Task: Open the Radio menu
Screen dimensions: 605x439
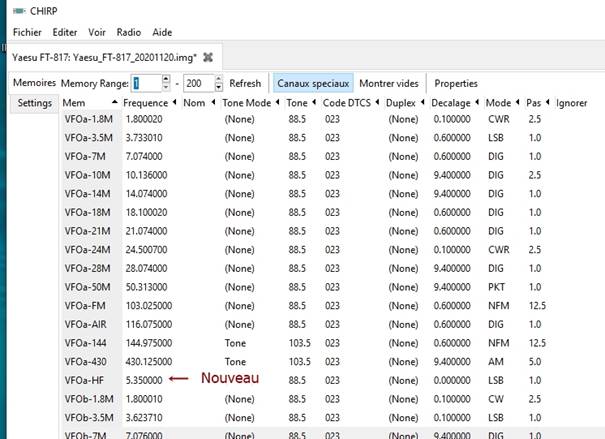Action: 128,32
